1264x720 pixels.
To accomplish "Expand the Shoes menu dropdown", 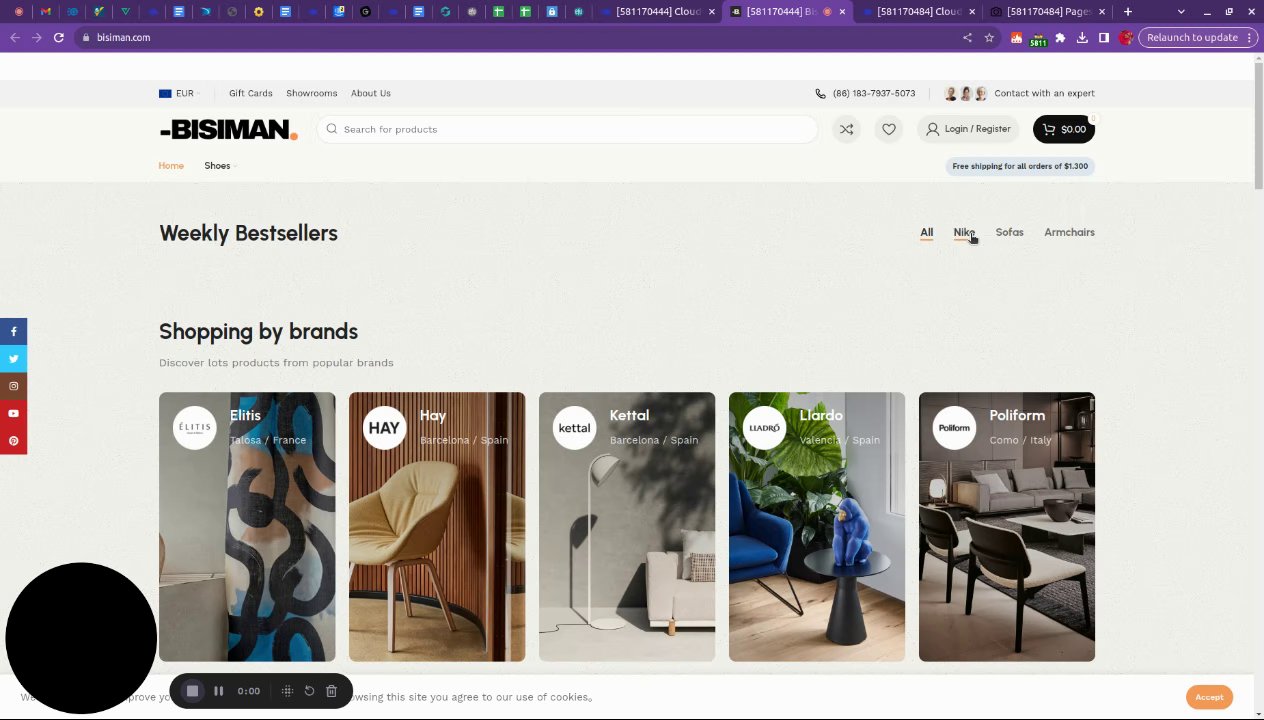I will 220,166.
